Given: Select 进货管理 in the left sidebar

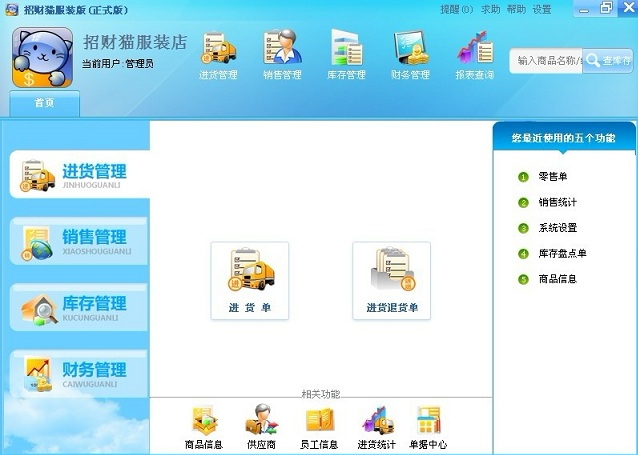Looking at the screenshot, I should click(x=80, y=174).
